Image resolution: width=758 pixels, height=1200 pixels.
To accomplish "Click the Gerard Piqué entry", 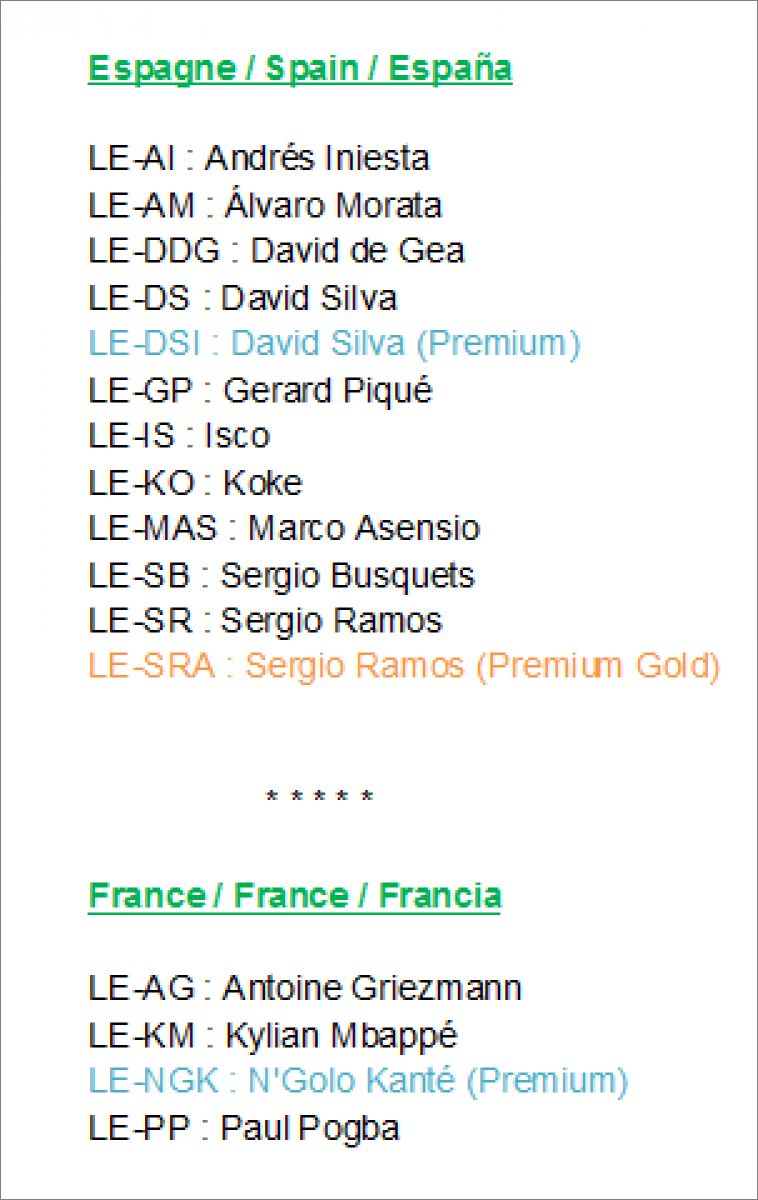I will click(x=260, y=390).
